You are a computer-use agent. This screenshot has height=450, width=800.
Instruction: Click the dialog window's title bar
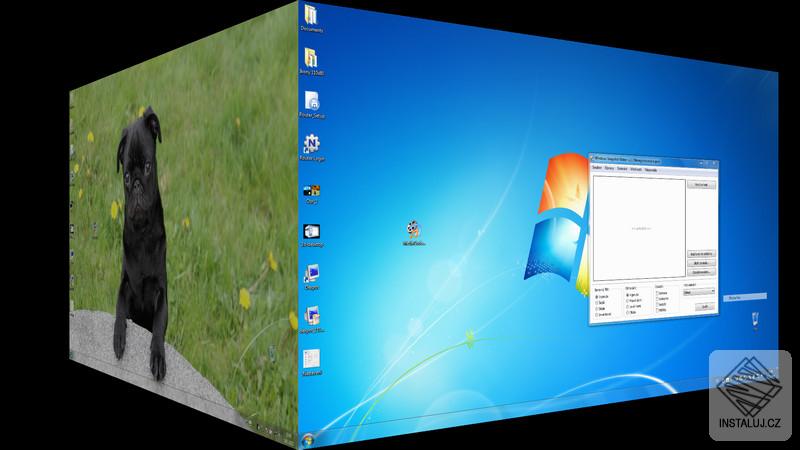654,160
